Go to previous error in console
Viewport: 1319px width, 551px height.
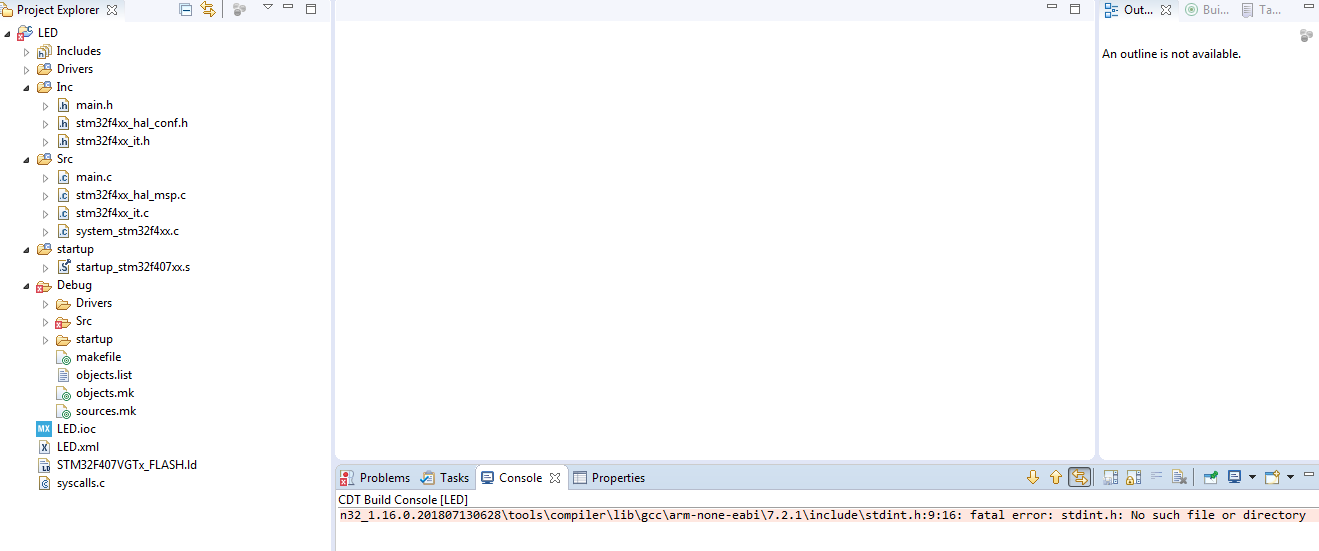click(x=1056, y=478)
